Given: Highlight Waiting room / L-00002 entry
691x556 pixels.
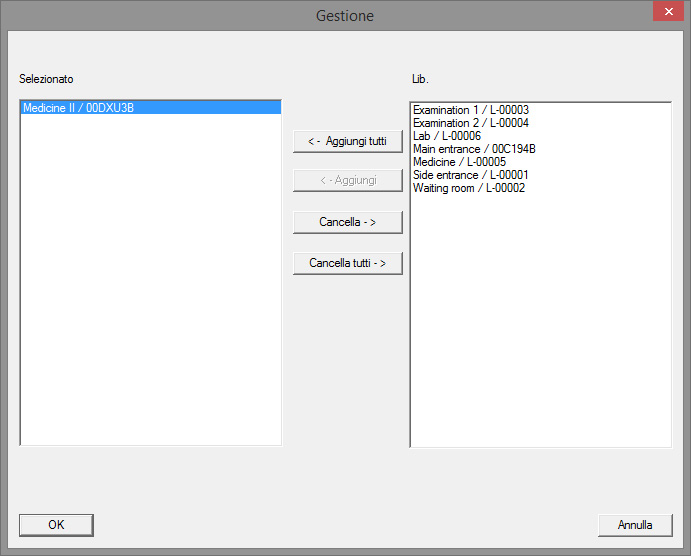Looking at the screenshot, I should point(469,188).
